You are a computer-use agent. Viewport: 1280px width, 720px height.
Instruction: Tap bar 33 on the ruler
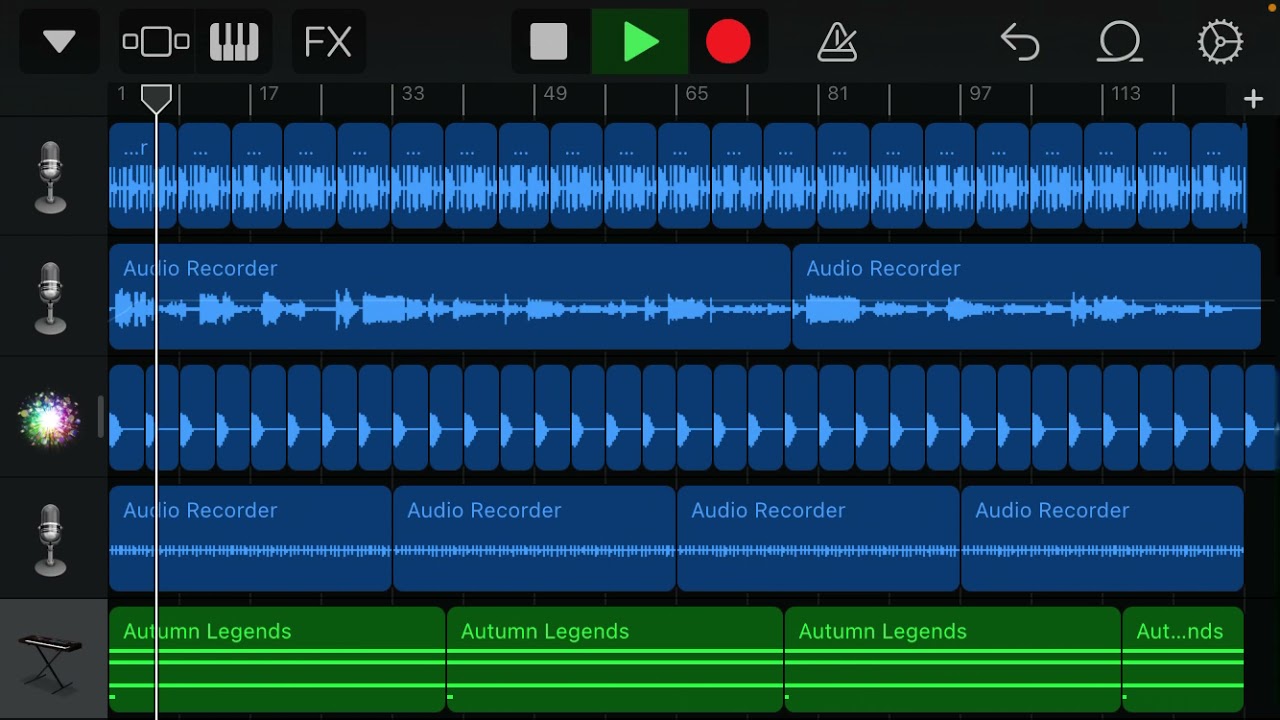(412, 94)
